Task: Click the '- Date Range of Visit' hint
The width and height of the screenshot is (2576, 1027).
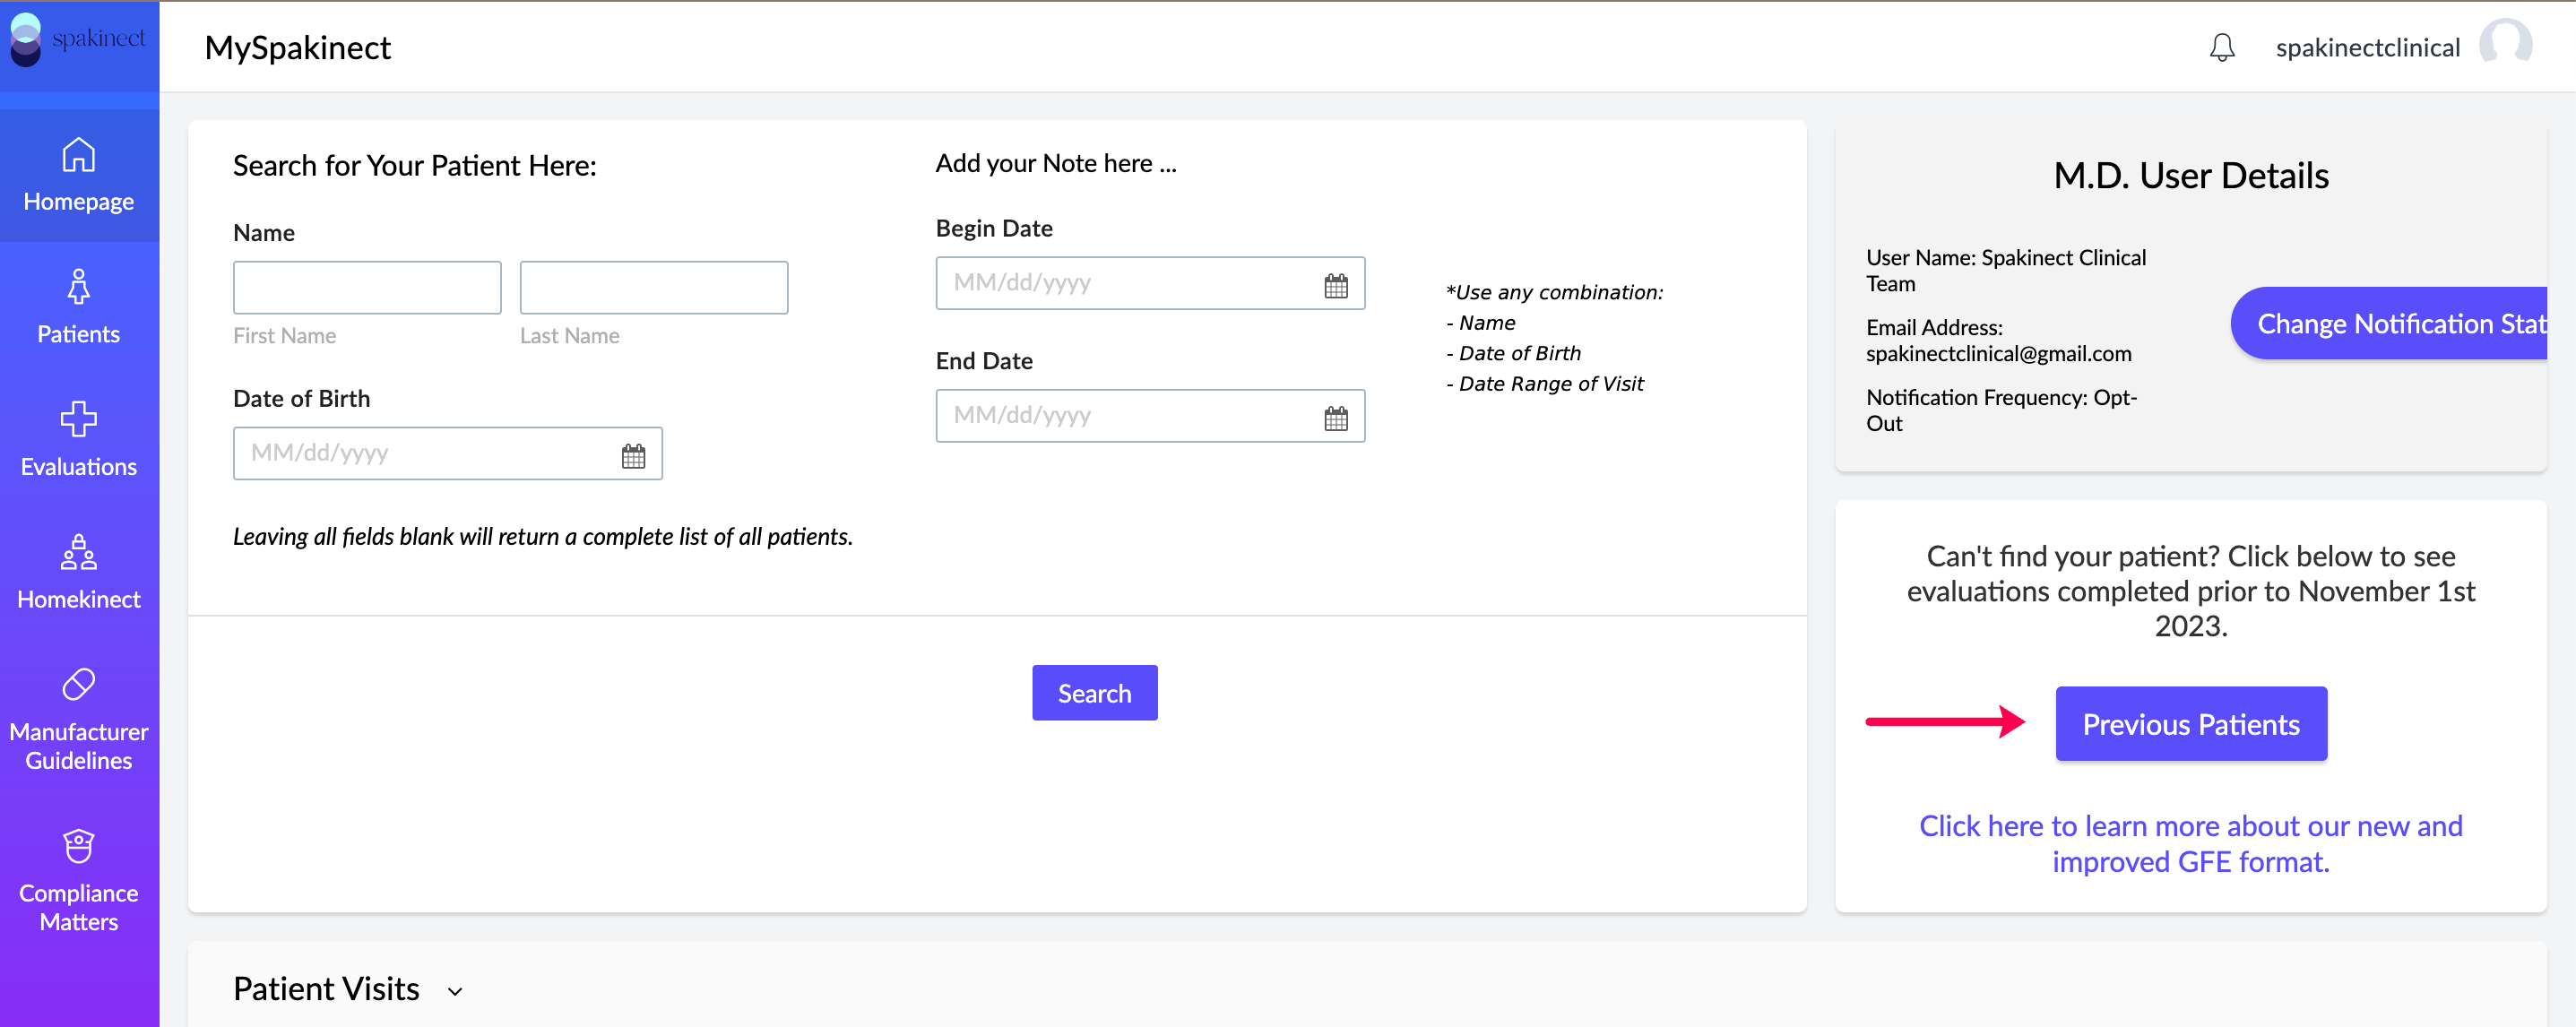Action: (x=1545, y=384)
